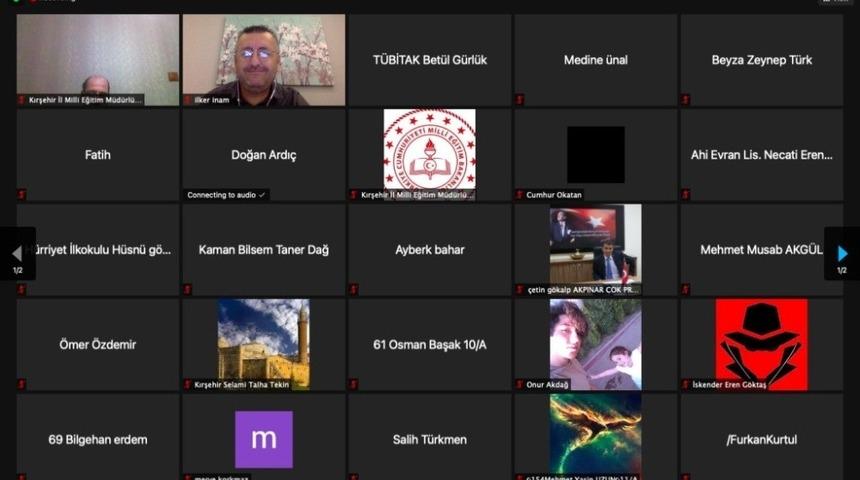Select İskender Eren Göktaş's red hacker avatar
This screenshot has height=480, width=860.
(x=761, y=342)
